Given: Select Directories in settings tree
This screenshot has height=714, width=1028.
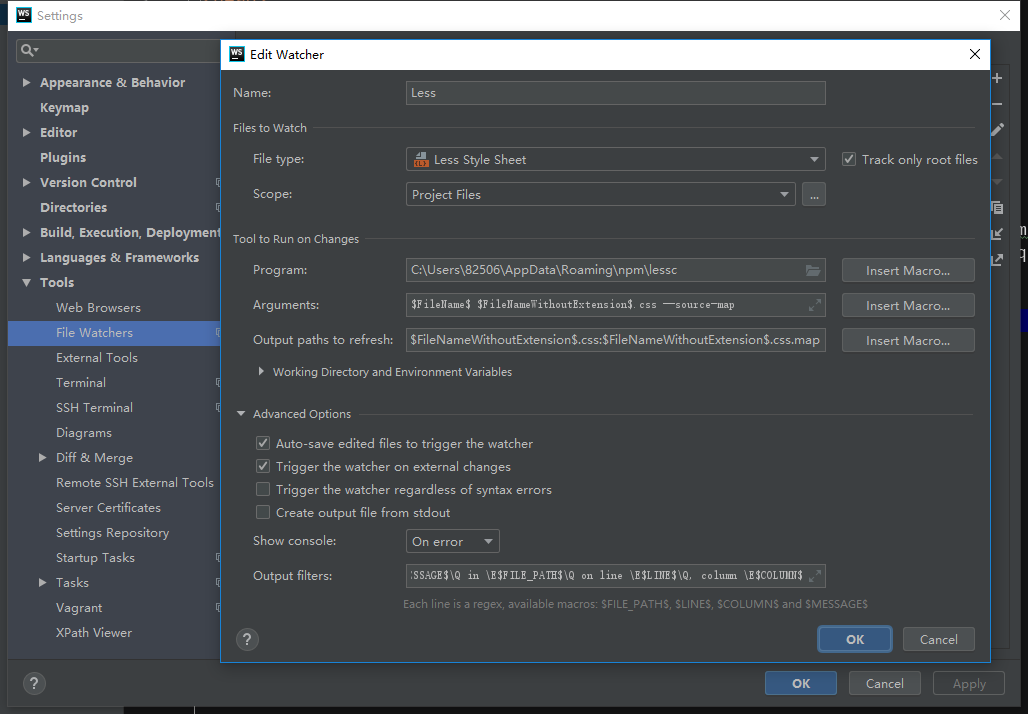Looking at the screenshot, I should (x=73, y=207).
